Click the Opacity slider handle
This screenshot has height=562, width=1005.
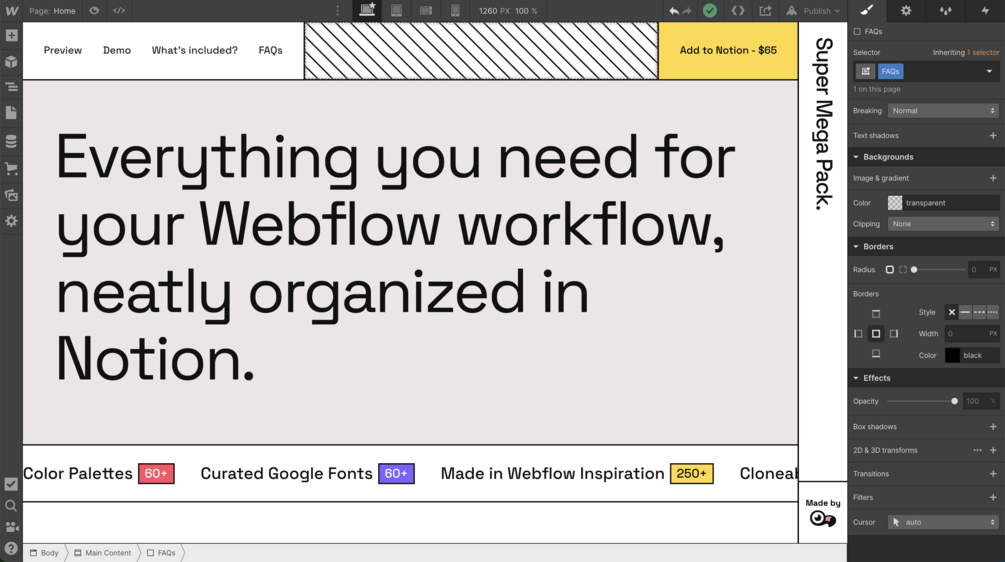(954, 401)
